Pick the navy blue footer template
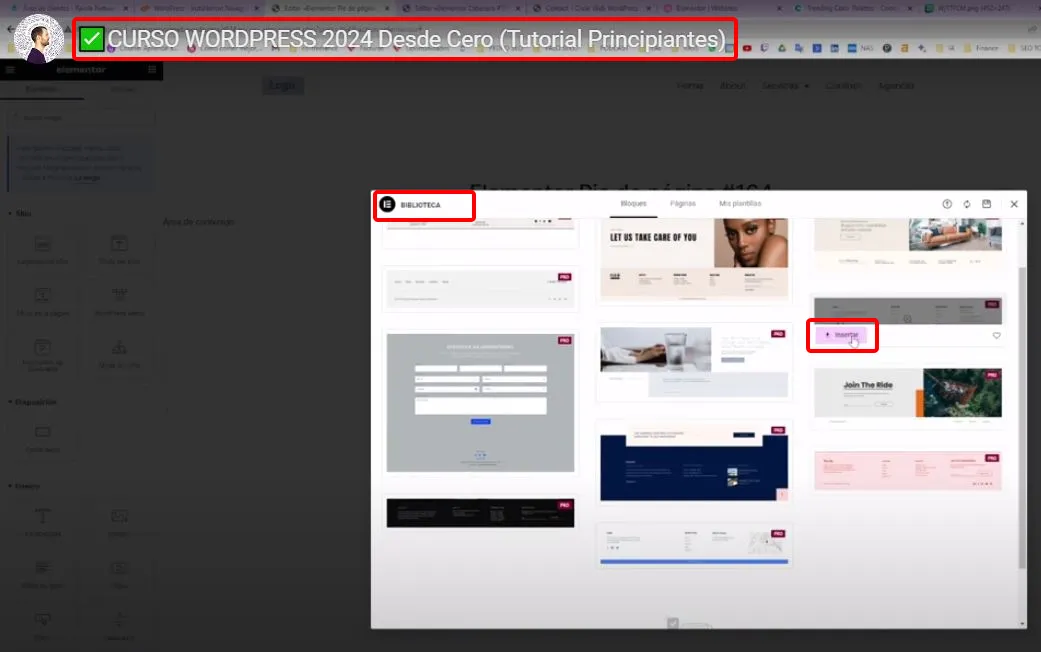 point(694,463)
